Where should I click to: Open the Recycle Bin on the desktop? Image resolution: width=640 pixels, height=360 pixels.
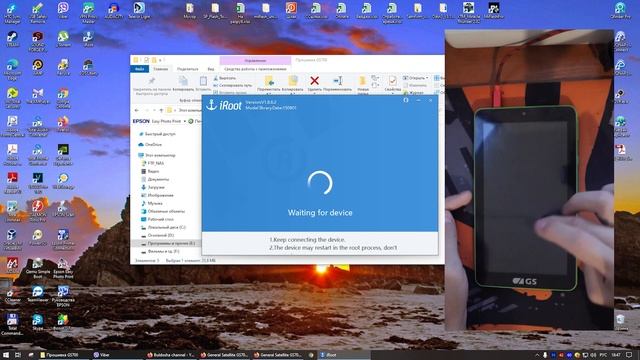620,322
